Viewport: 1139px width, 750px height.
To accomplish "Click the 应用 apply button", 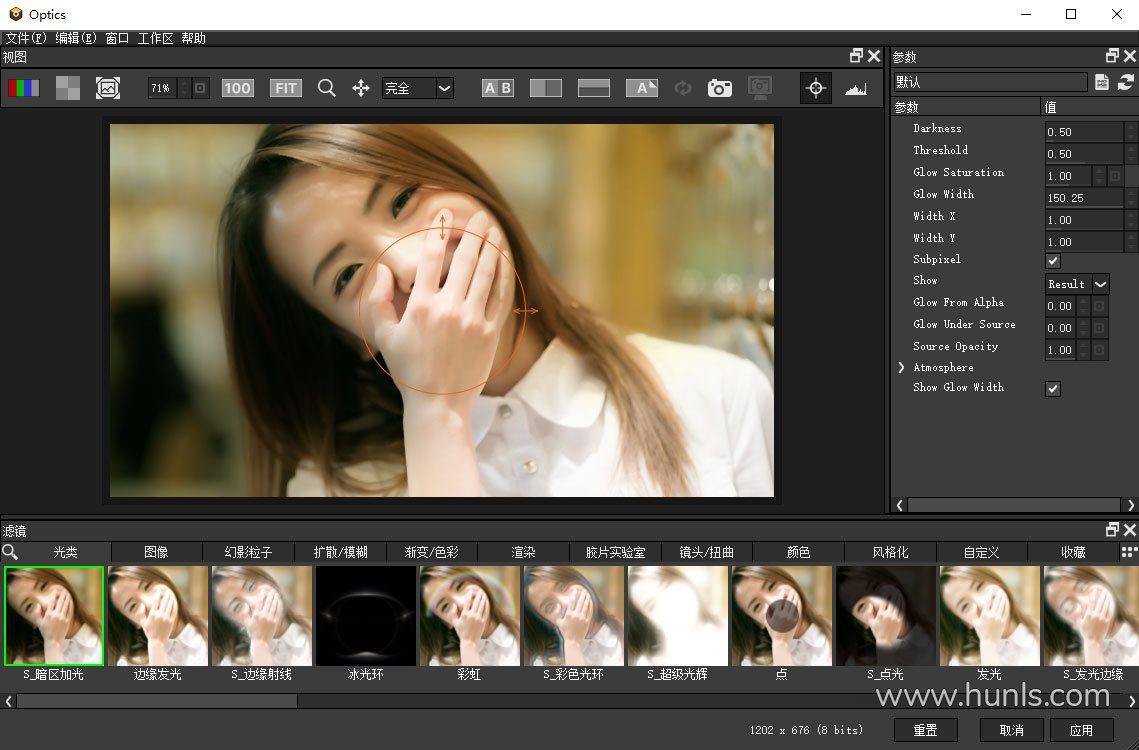I will (x=1081, y=730).
